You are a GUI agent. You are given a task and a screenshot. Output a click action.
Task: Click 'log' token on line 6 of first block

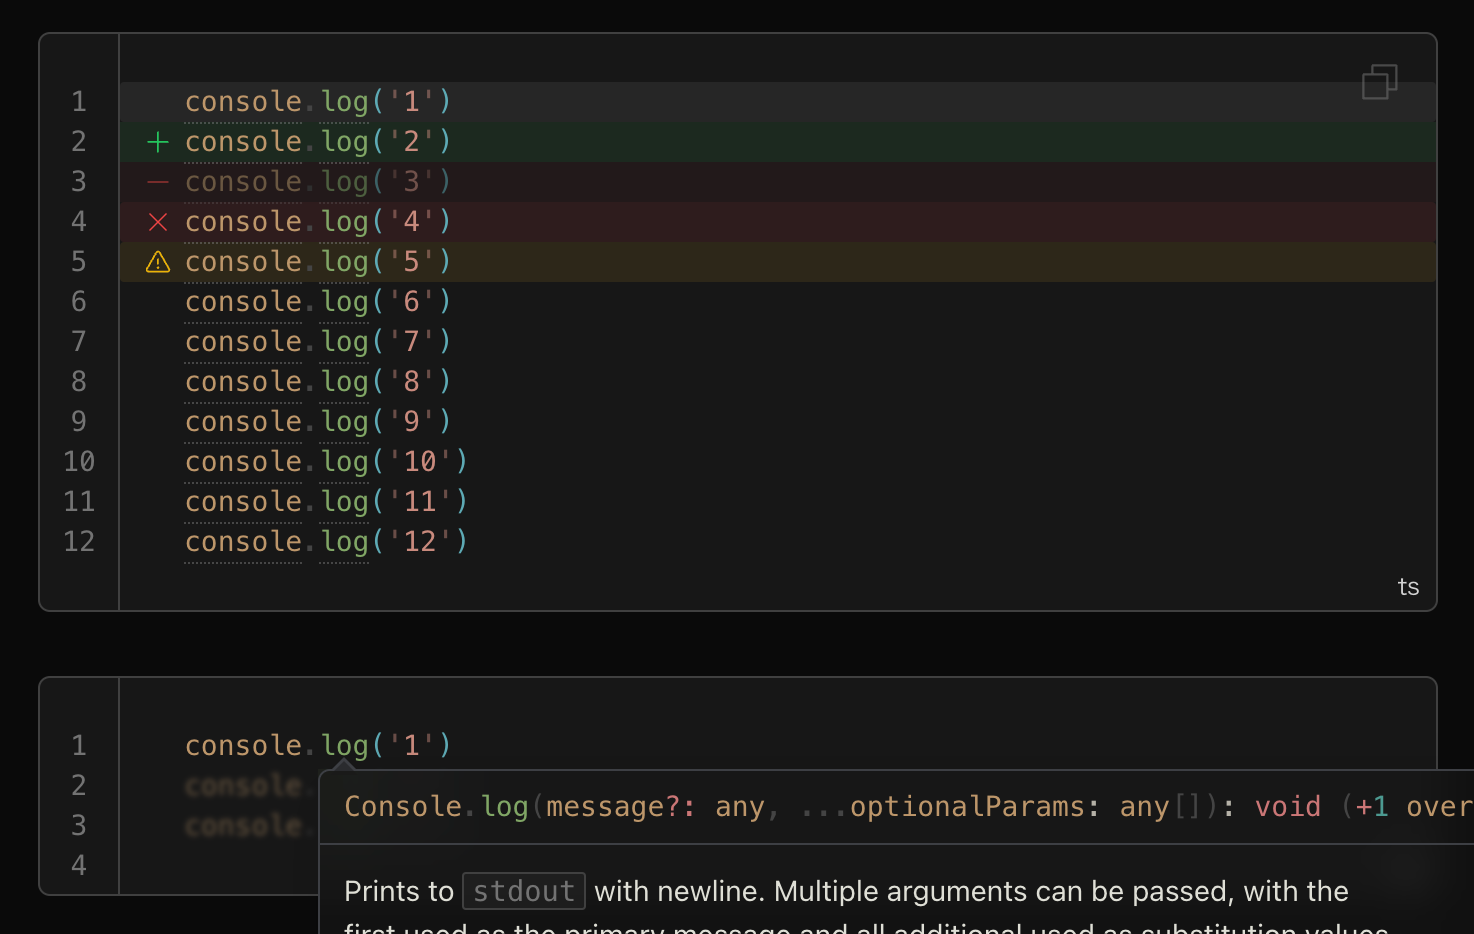click(x=344, y=302)
